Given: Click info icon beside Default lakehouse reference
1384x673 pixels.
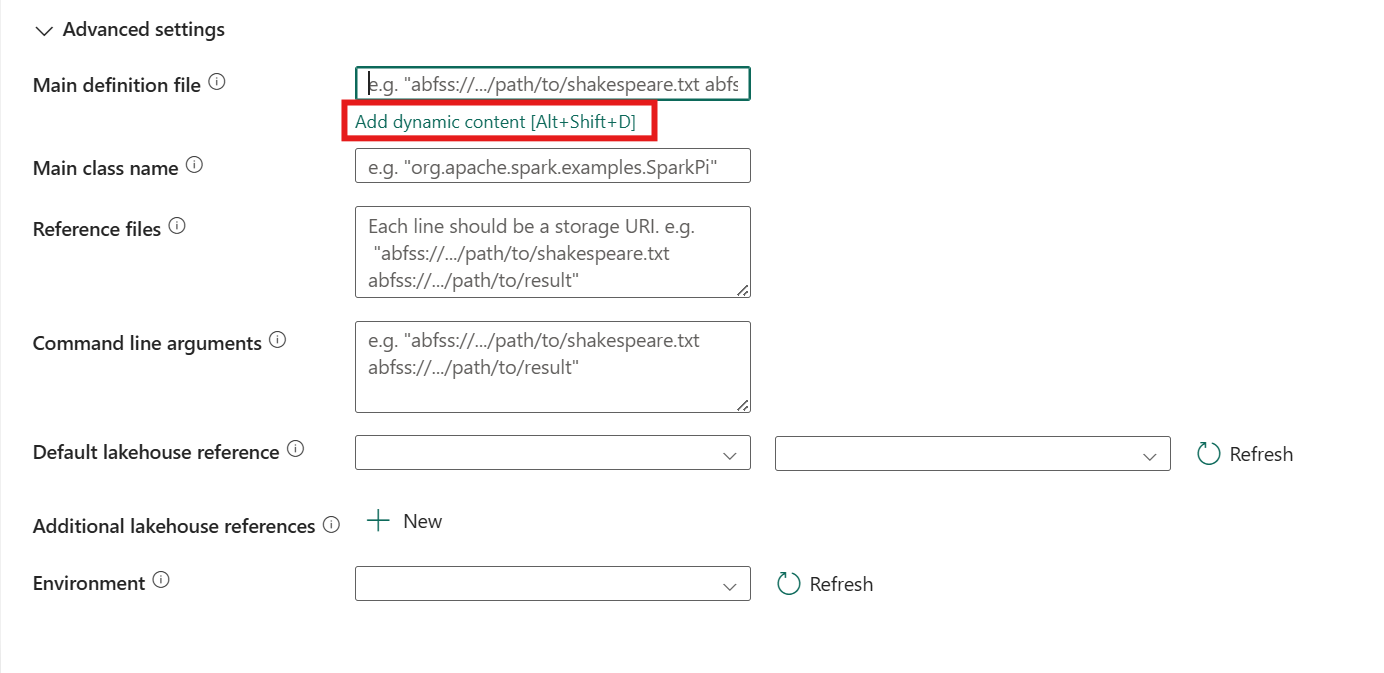Looking at the screenshot, I should pos(296,450).
